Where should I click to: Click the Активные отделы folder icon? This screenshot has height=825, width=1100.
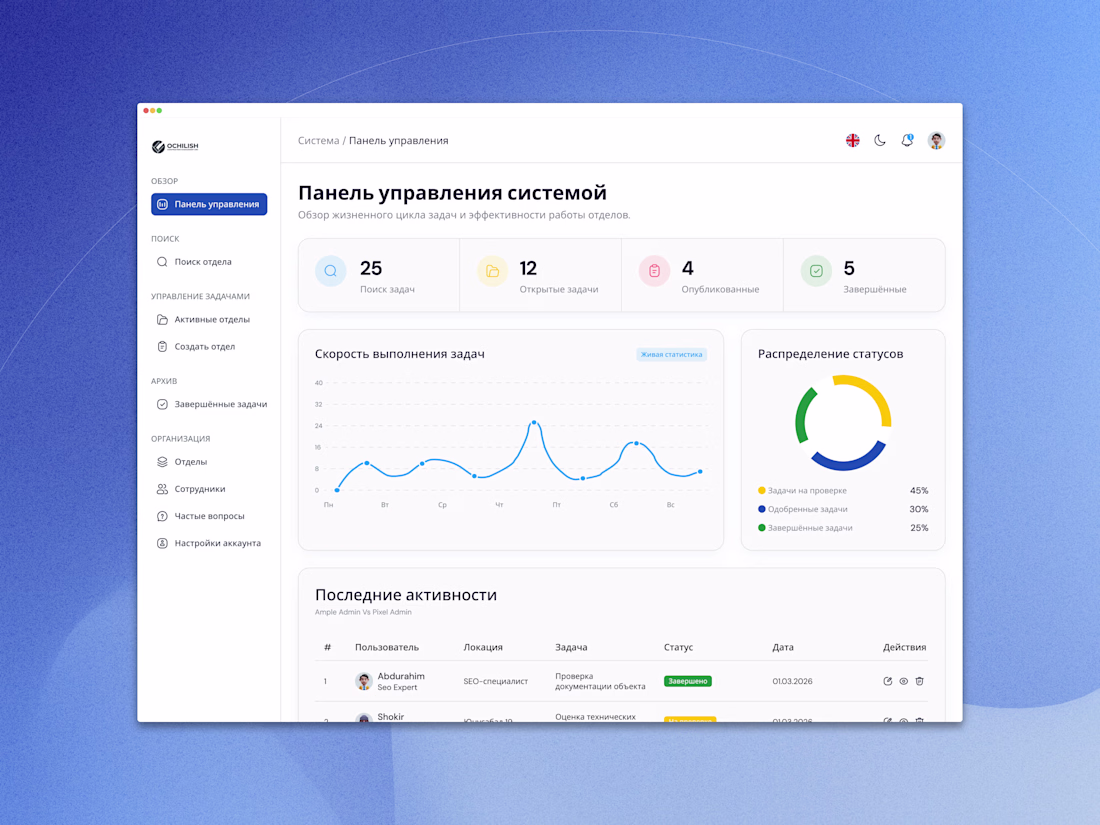(x=162, y=319)
